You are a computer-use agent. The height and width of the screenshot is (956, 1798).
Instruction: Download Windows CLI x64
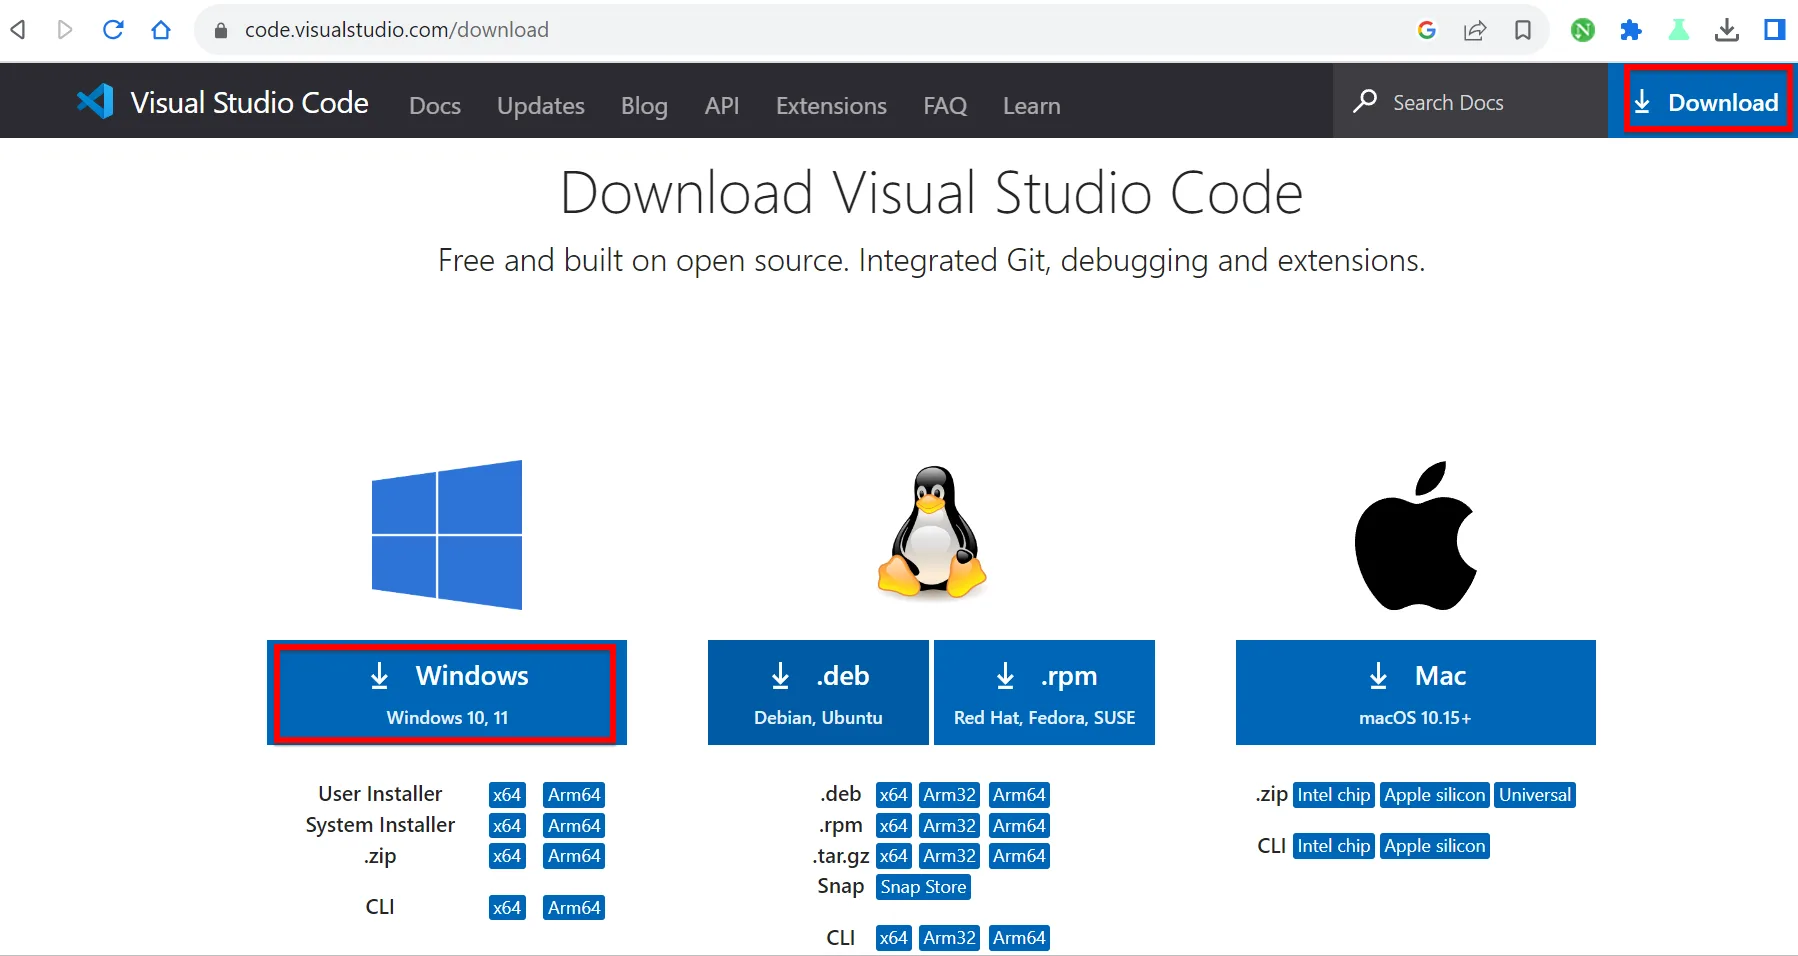point(507,908)
